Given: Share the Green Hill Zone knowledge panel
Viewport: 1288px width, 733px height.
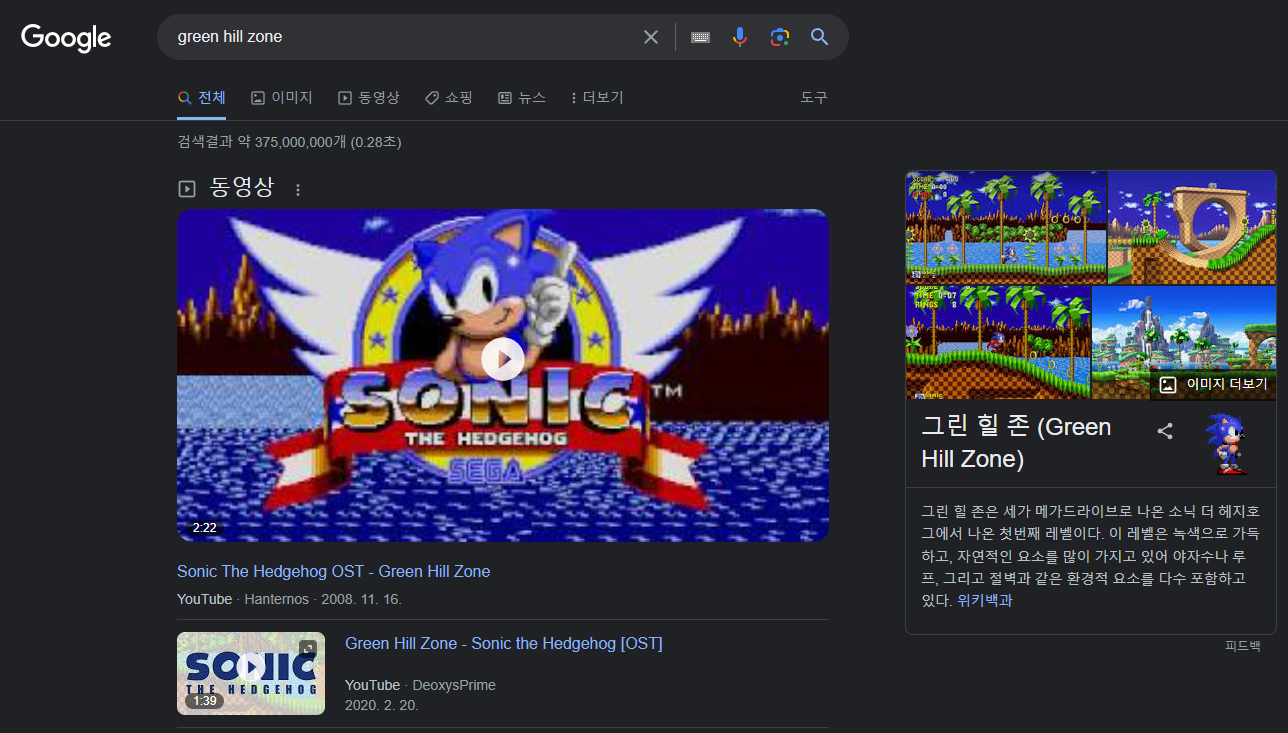Looking at the screenshot, I should [1165, 431].
